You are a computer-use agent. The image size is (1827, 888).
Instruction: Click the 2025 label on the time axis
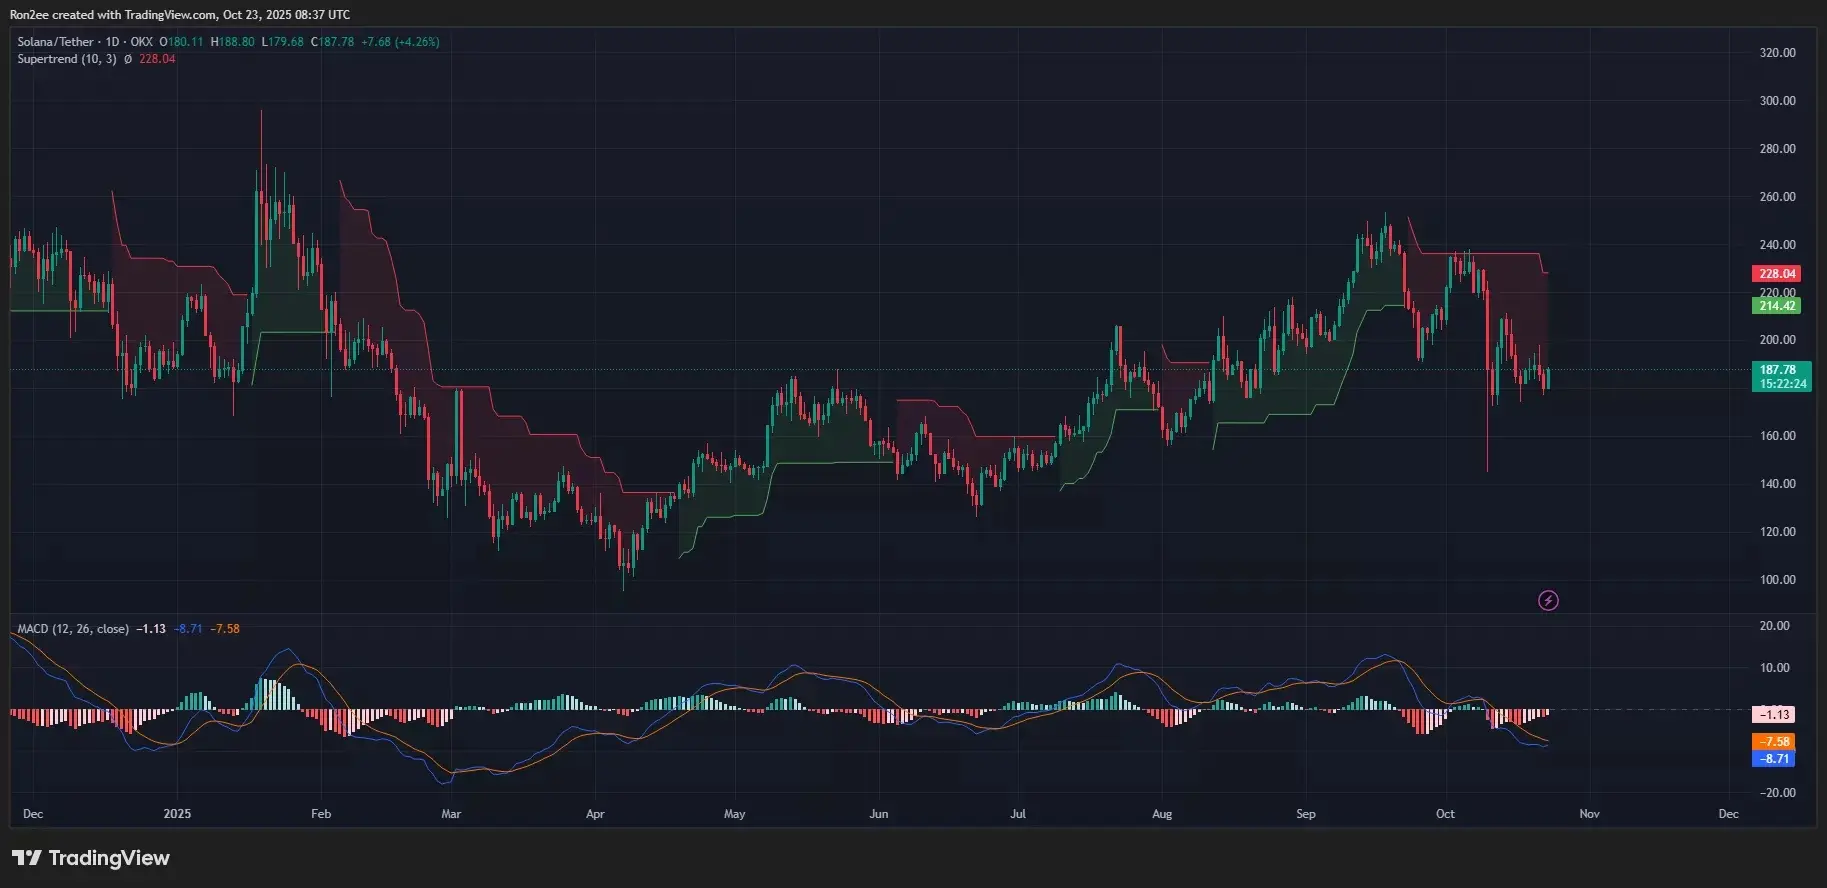[x=177, y=814]
